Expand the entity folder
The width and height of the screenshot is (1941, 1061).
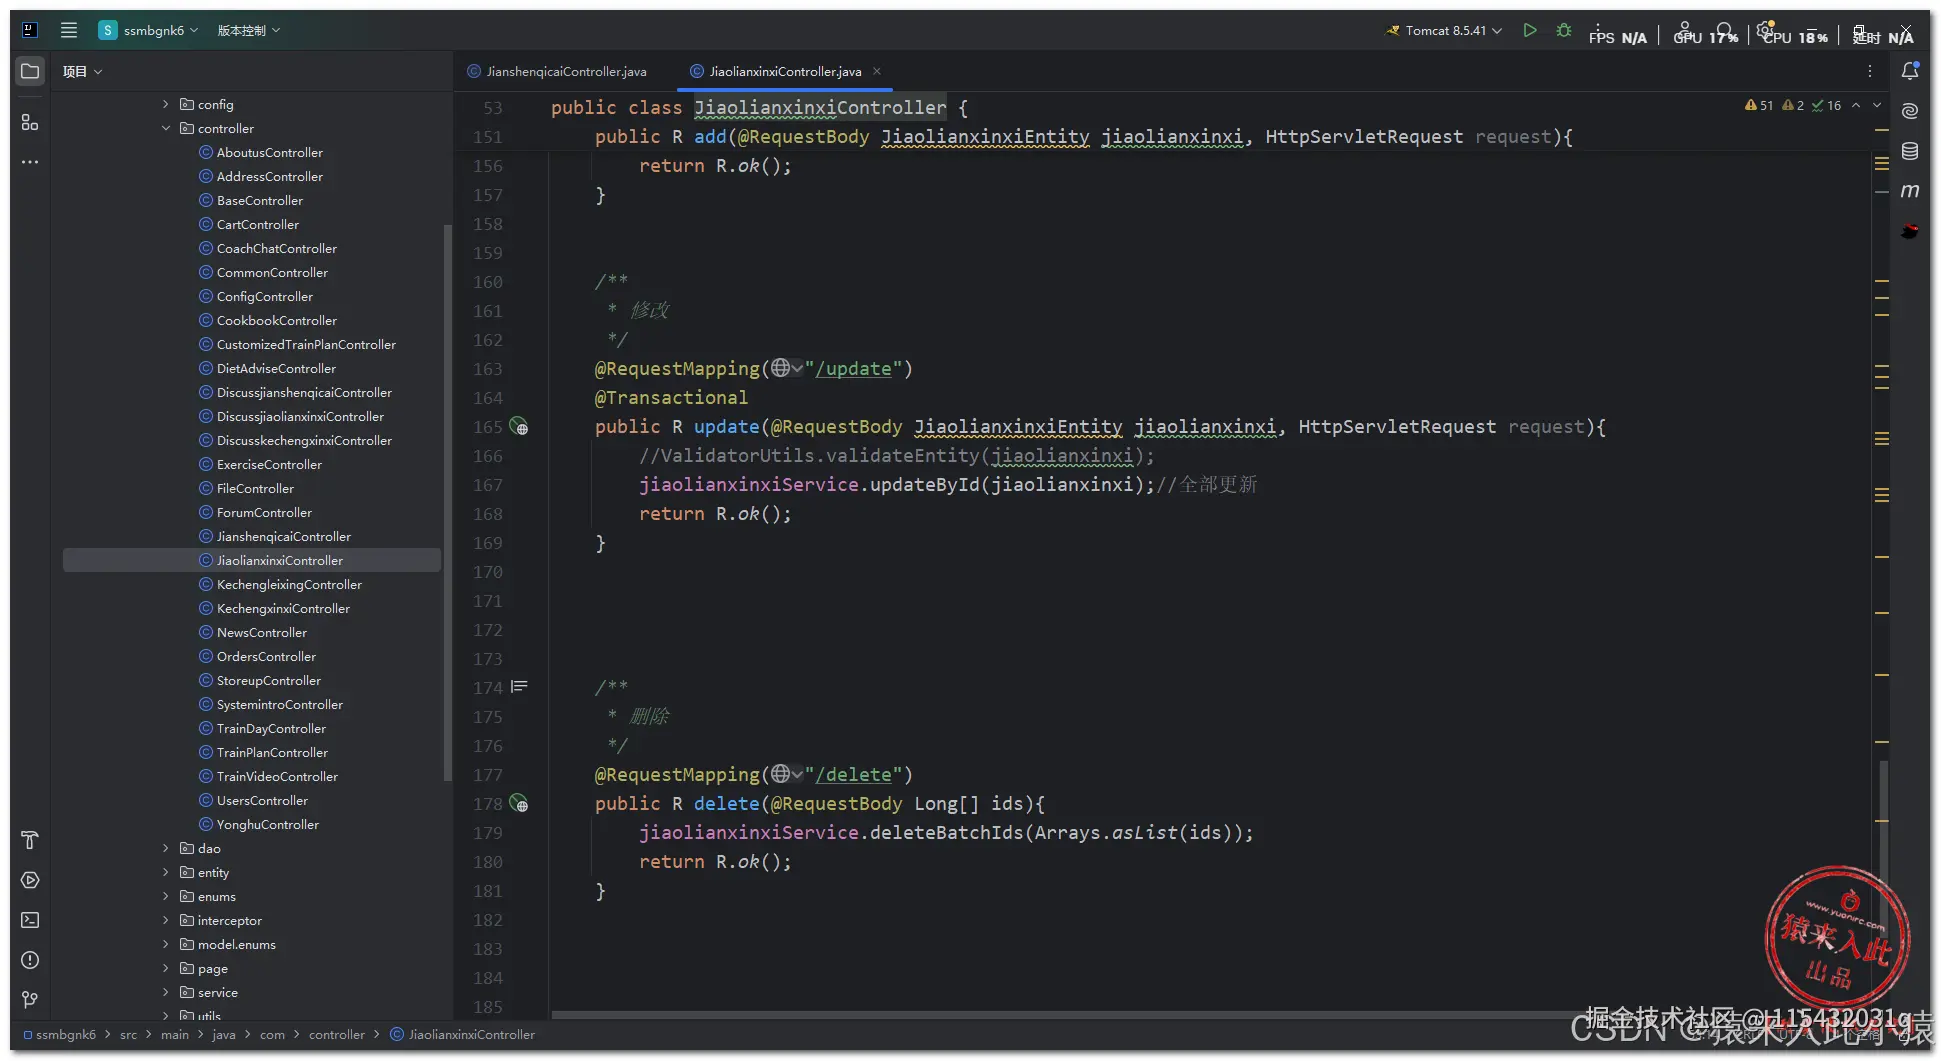(x=166, y=872)
